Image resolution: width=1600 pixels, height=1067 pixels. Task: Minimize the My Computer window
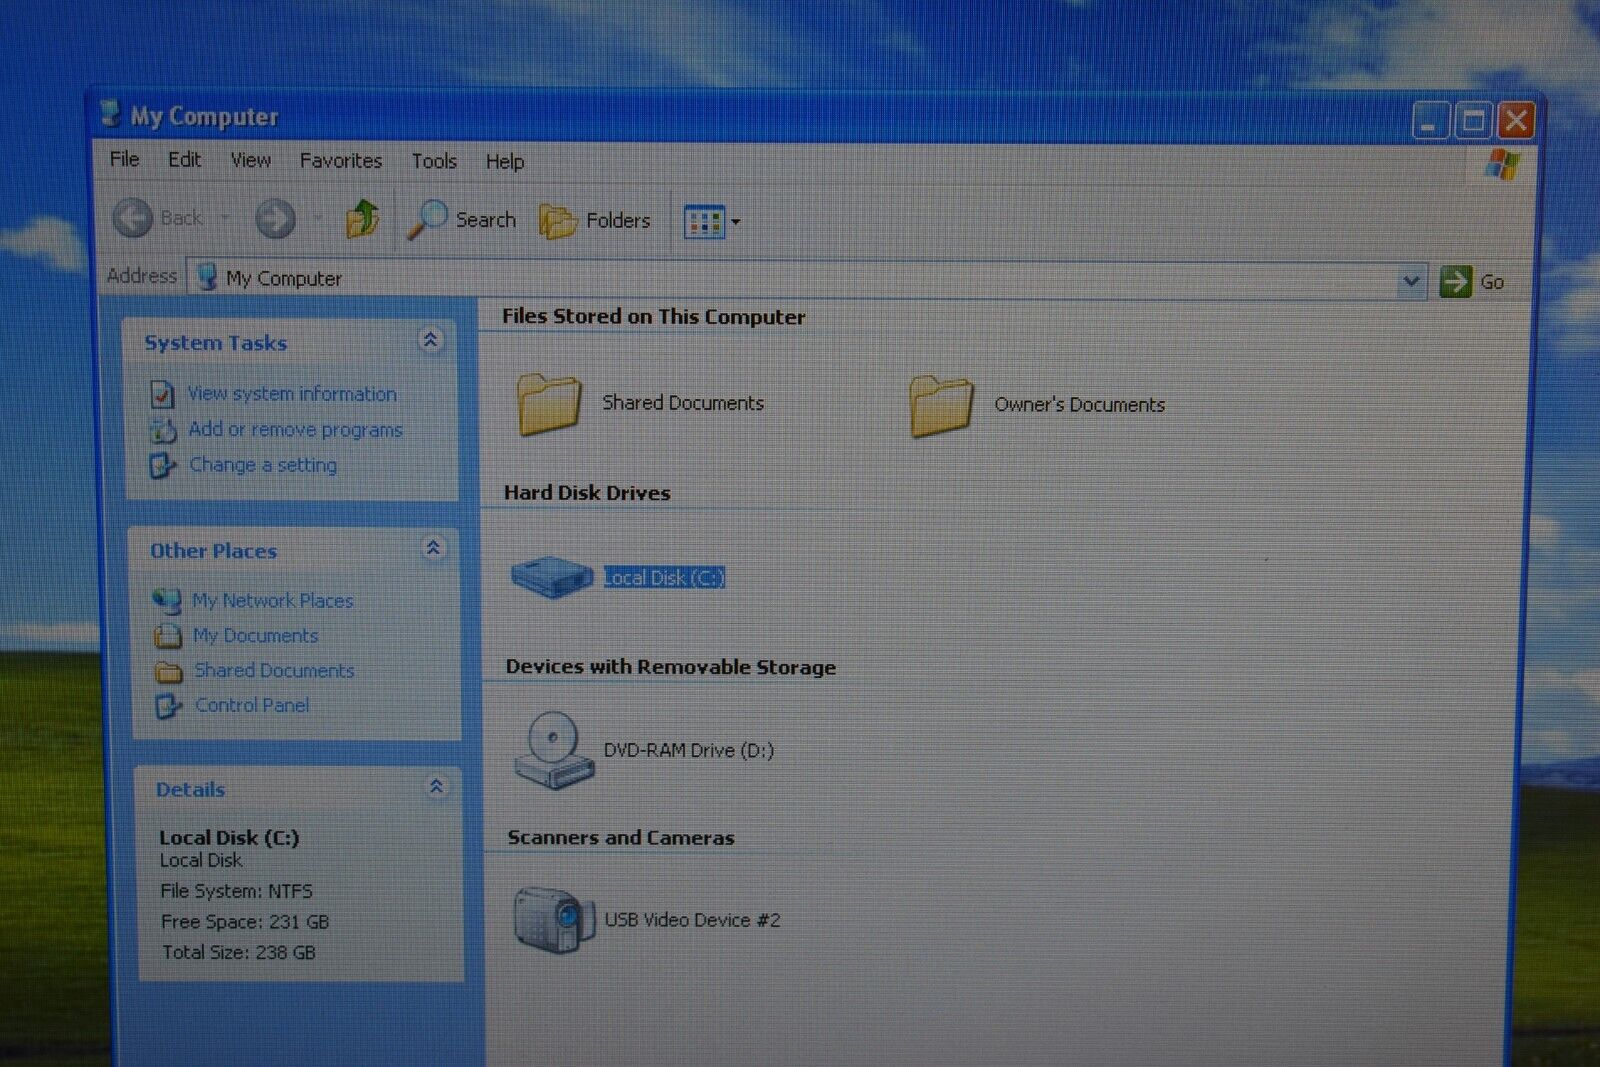point(1430,121)
